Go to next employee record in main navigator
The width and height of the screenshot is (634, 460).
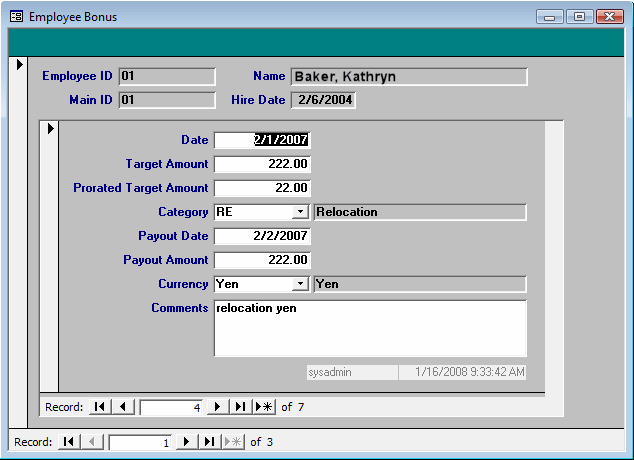186,442
